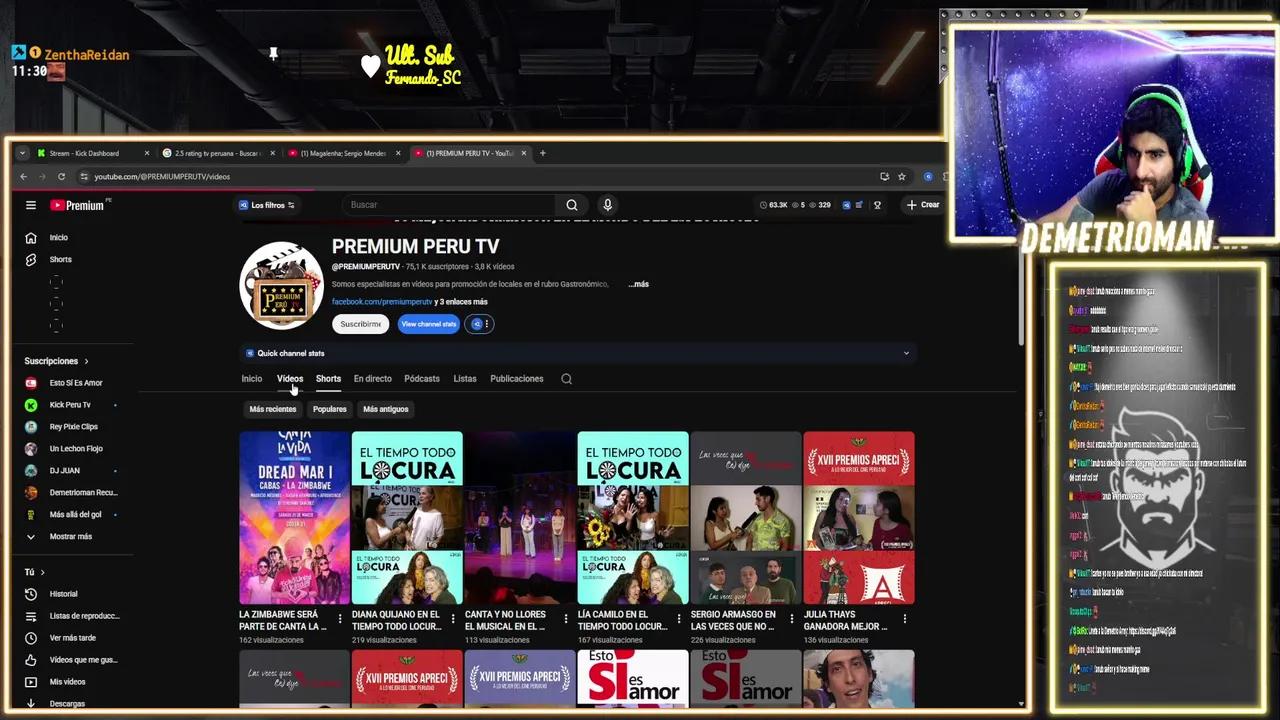Expand the Tú section arrow
This screenshot has height=720, width=1280.
tap(42, 572)
